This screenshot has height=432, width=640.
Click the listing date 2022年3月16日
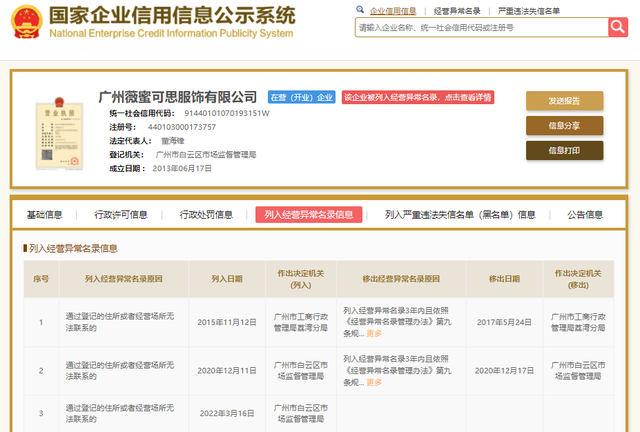point(227,413)
